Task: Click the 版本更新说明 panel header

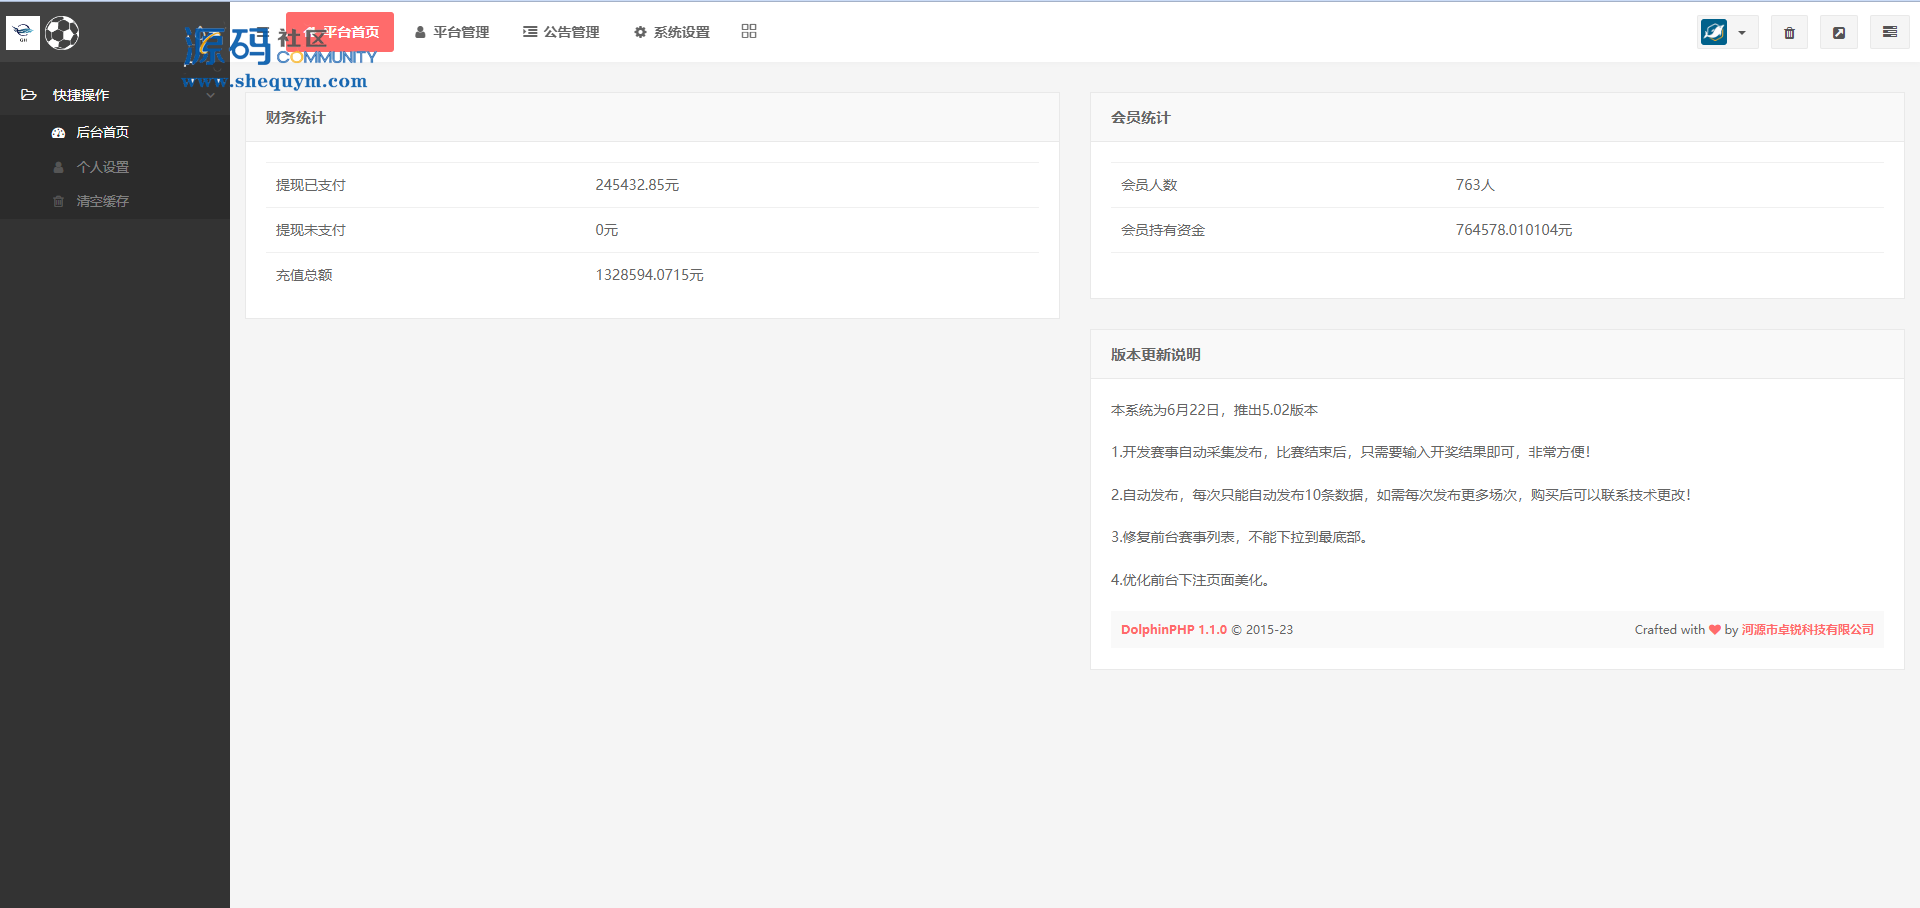Action: click(x=1497, y=355)
